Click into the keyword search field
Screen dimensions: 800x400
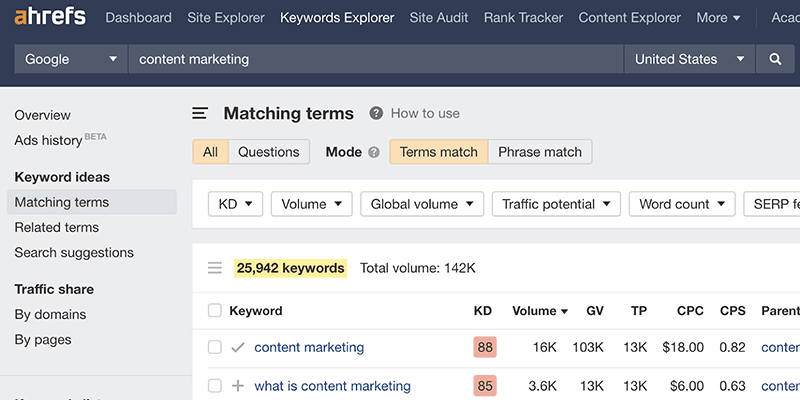pos(376,59)
